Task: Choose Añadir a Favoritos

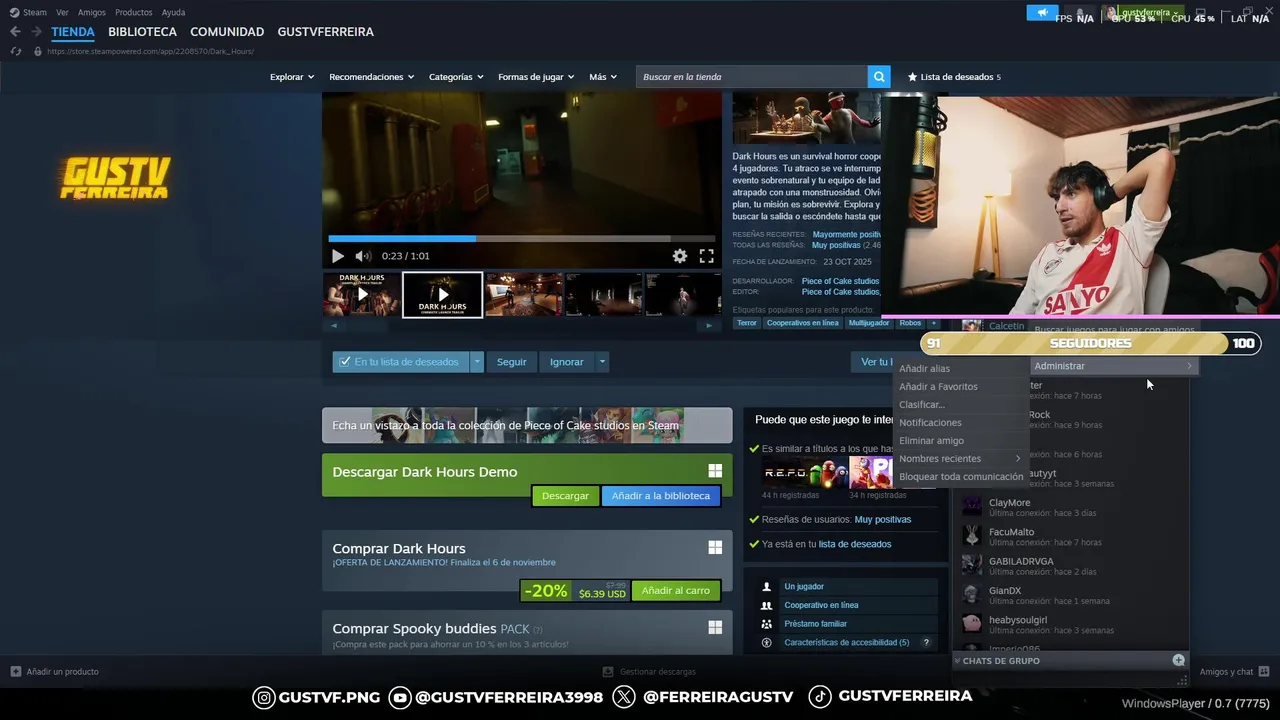Action: pos(938,387)
